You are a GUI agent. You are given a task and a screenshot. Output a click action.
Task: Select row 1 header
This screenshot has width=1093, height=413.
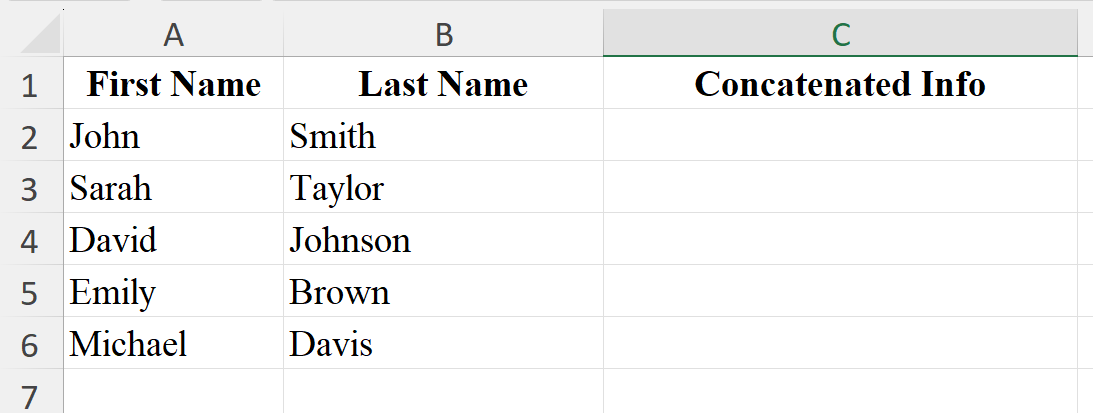(x=30, y=85)
